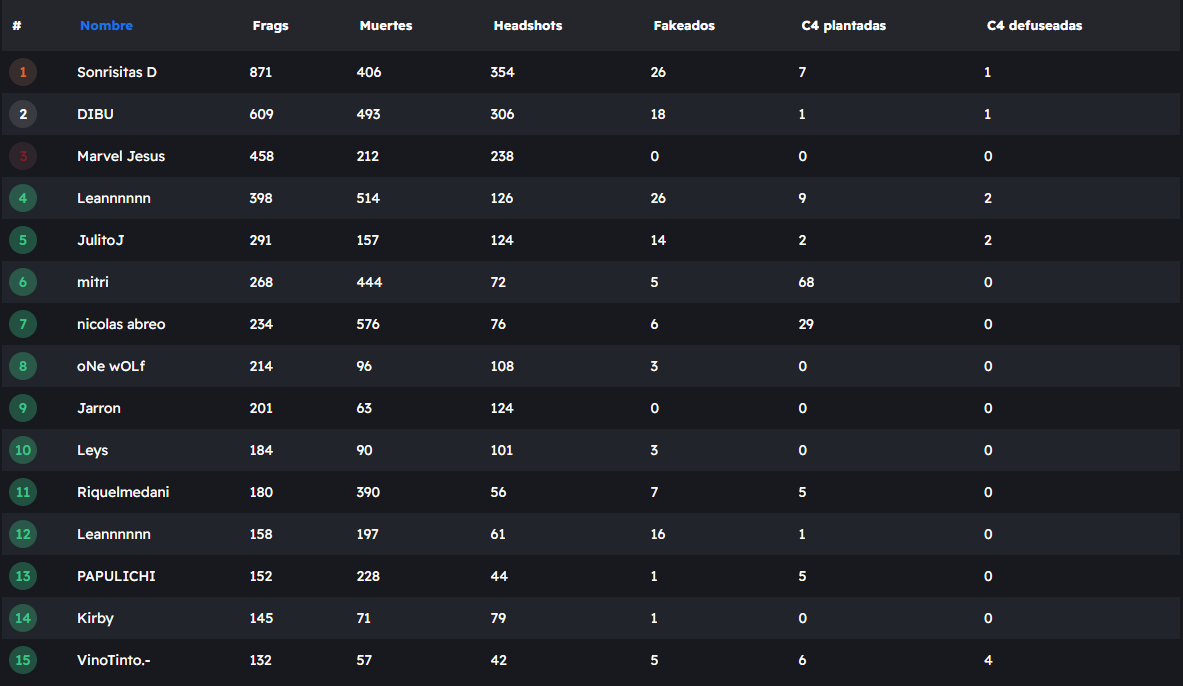This screenshot has width=1183, height=686.
Task: Click the rank 15 badge icon
Action: point(23,660)
